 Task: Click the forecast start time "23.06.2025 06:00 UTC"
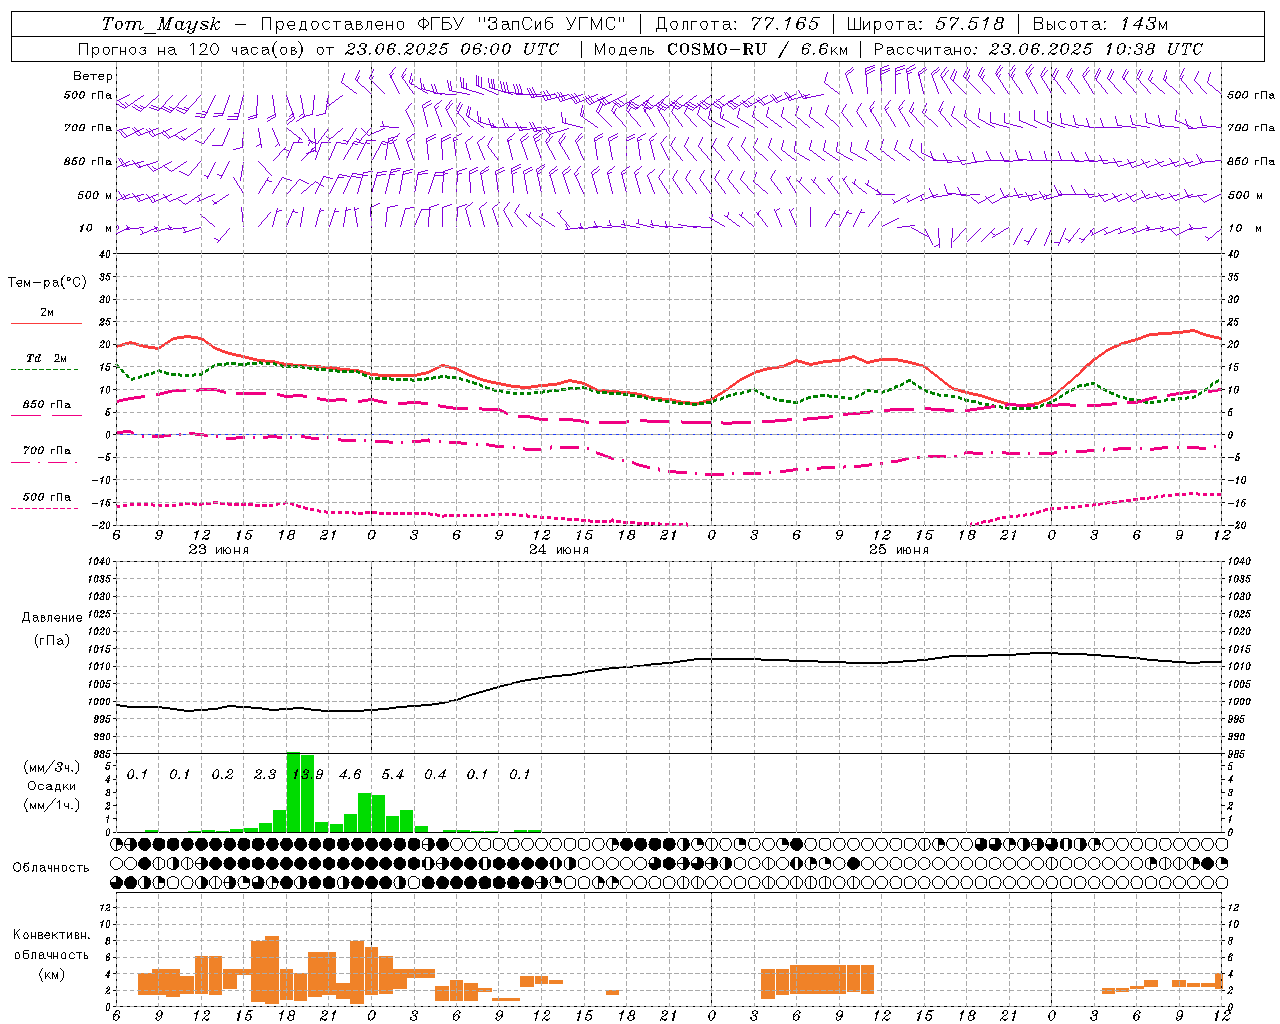pos(452,49)
